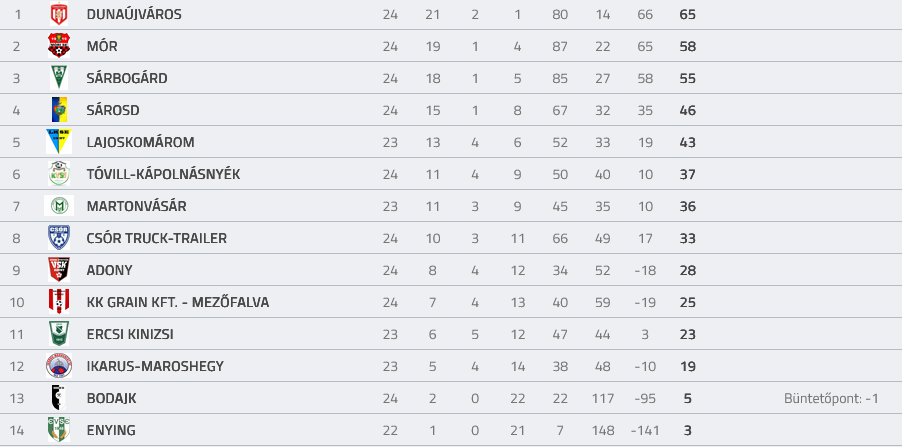The width and height of the screenshot is (902, 447).
Task: Click the ENYING row points value 3
Action: pos(687,430)
